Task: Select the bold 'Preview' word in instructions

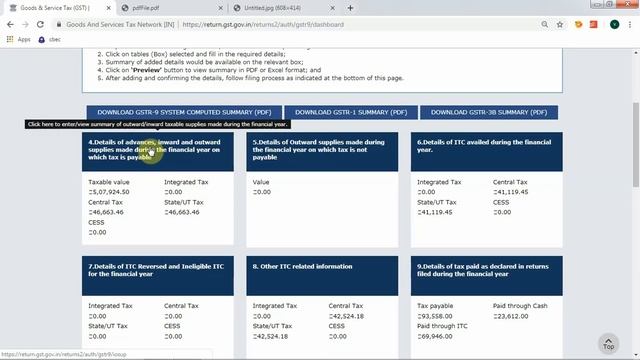Action: pyautogui.click(x=146, y=70)
